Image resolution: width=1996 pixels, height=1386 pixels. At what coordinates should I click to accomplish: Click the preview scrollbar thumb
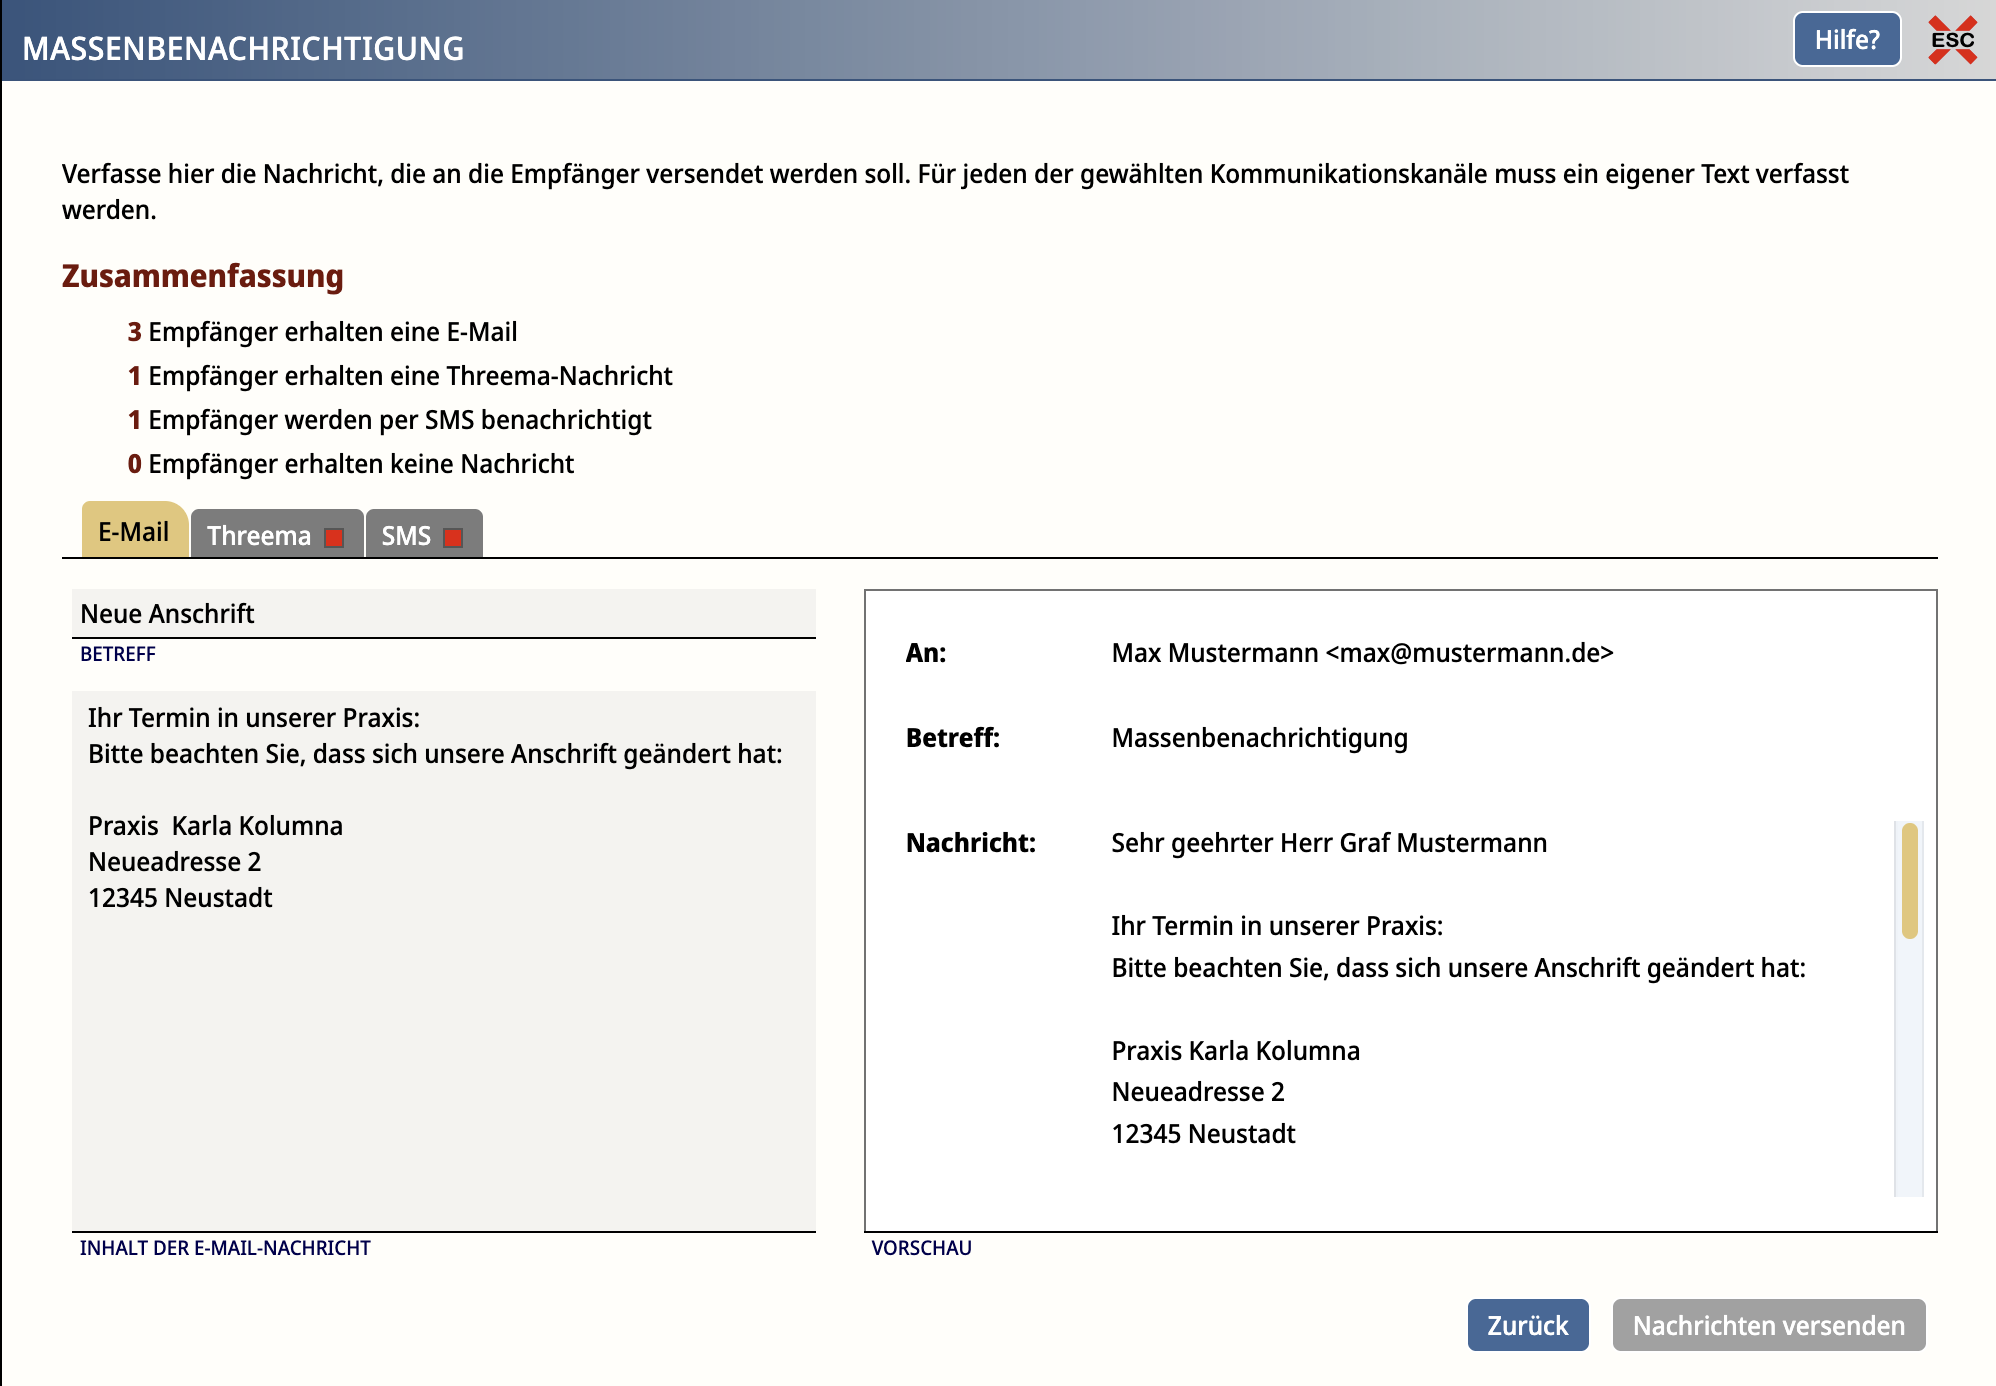(1909, 880)
